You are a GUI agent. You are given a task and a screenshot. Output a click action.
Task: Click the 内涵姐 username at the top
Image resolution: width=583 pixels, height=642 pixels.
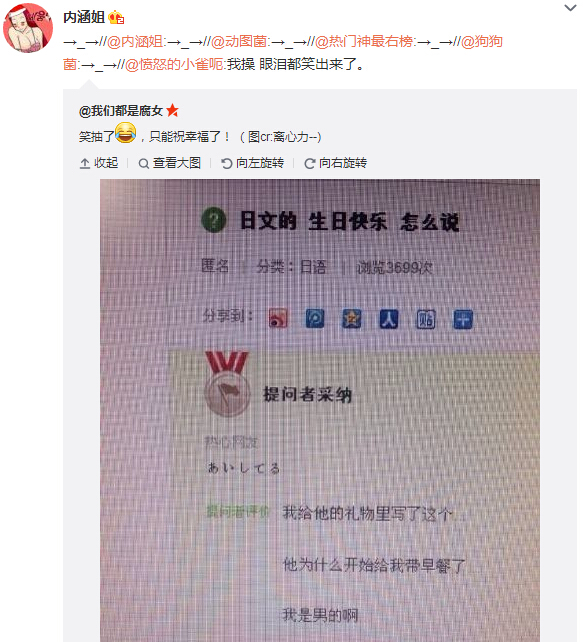84,17
